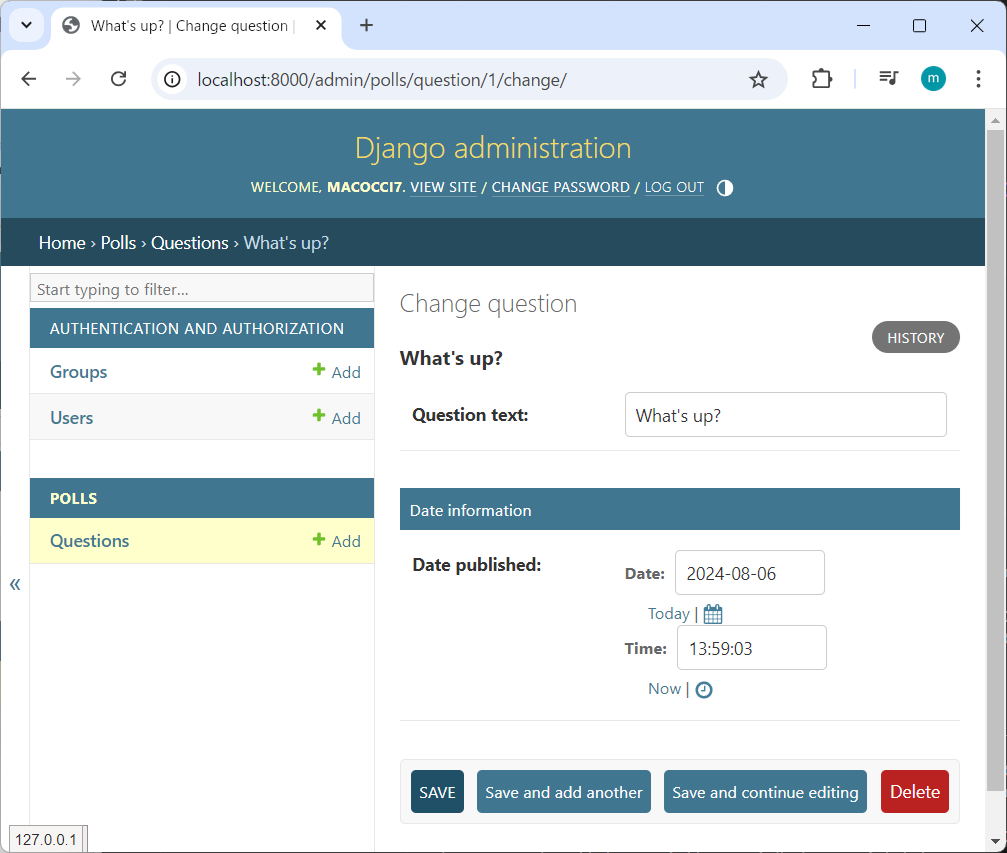Click the browser reload icon

[x=118, y=79]
